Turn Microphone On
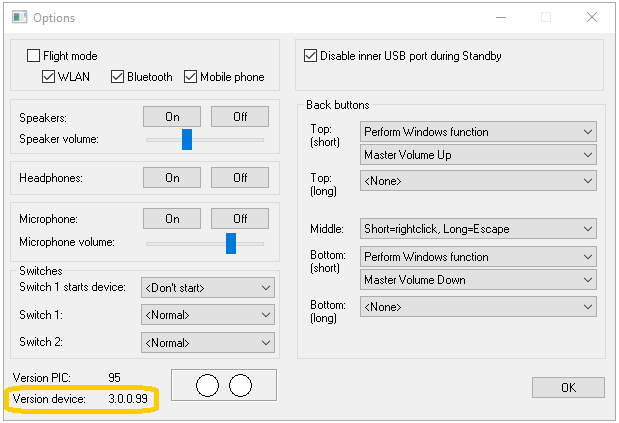The image size is (619, 423). point(172,219)
